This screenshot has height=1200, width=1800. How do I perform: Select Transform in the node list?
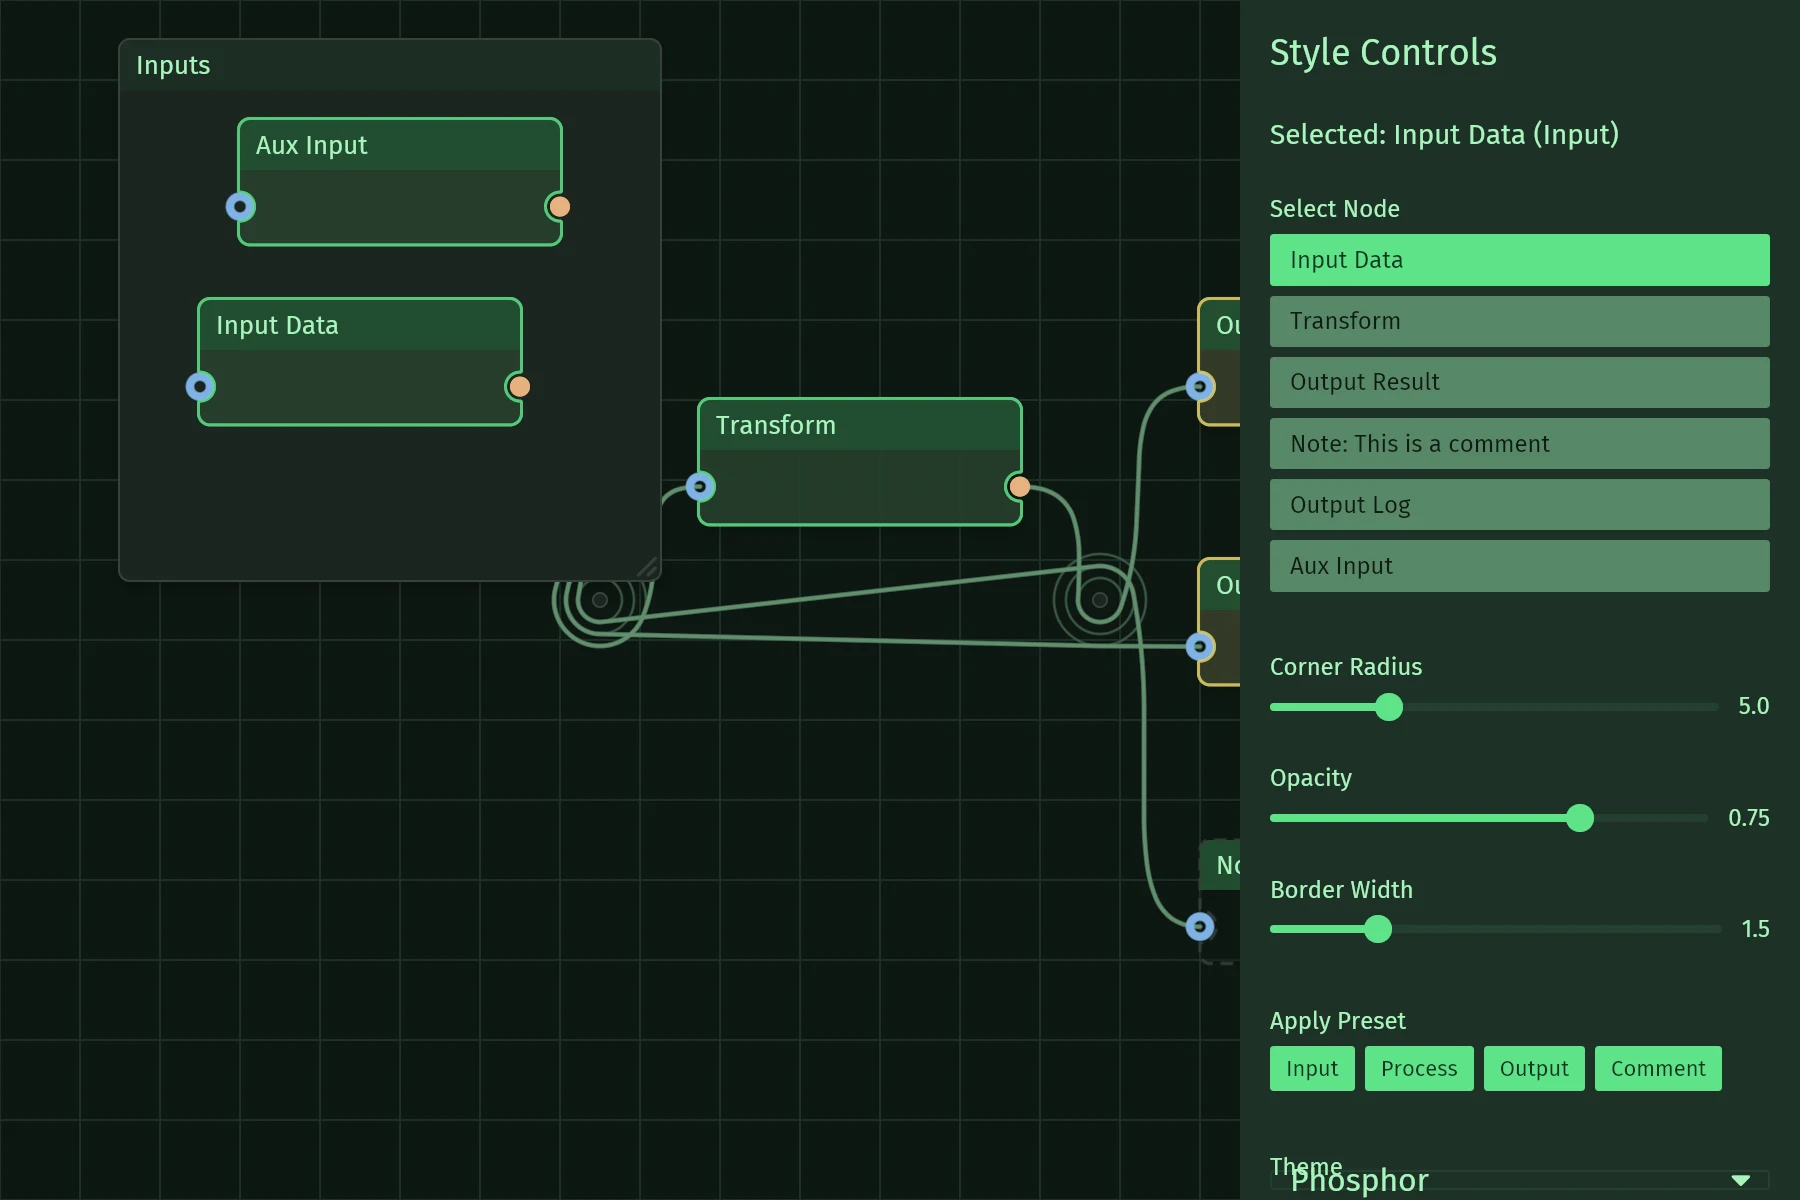tap(1519, 321)
